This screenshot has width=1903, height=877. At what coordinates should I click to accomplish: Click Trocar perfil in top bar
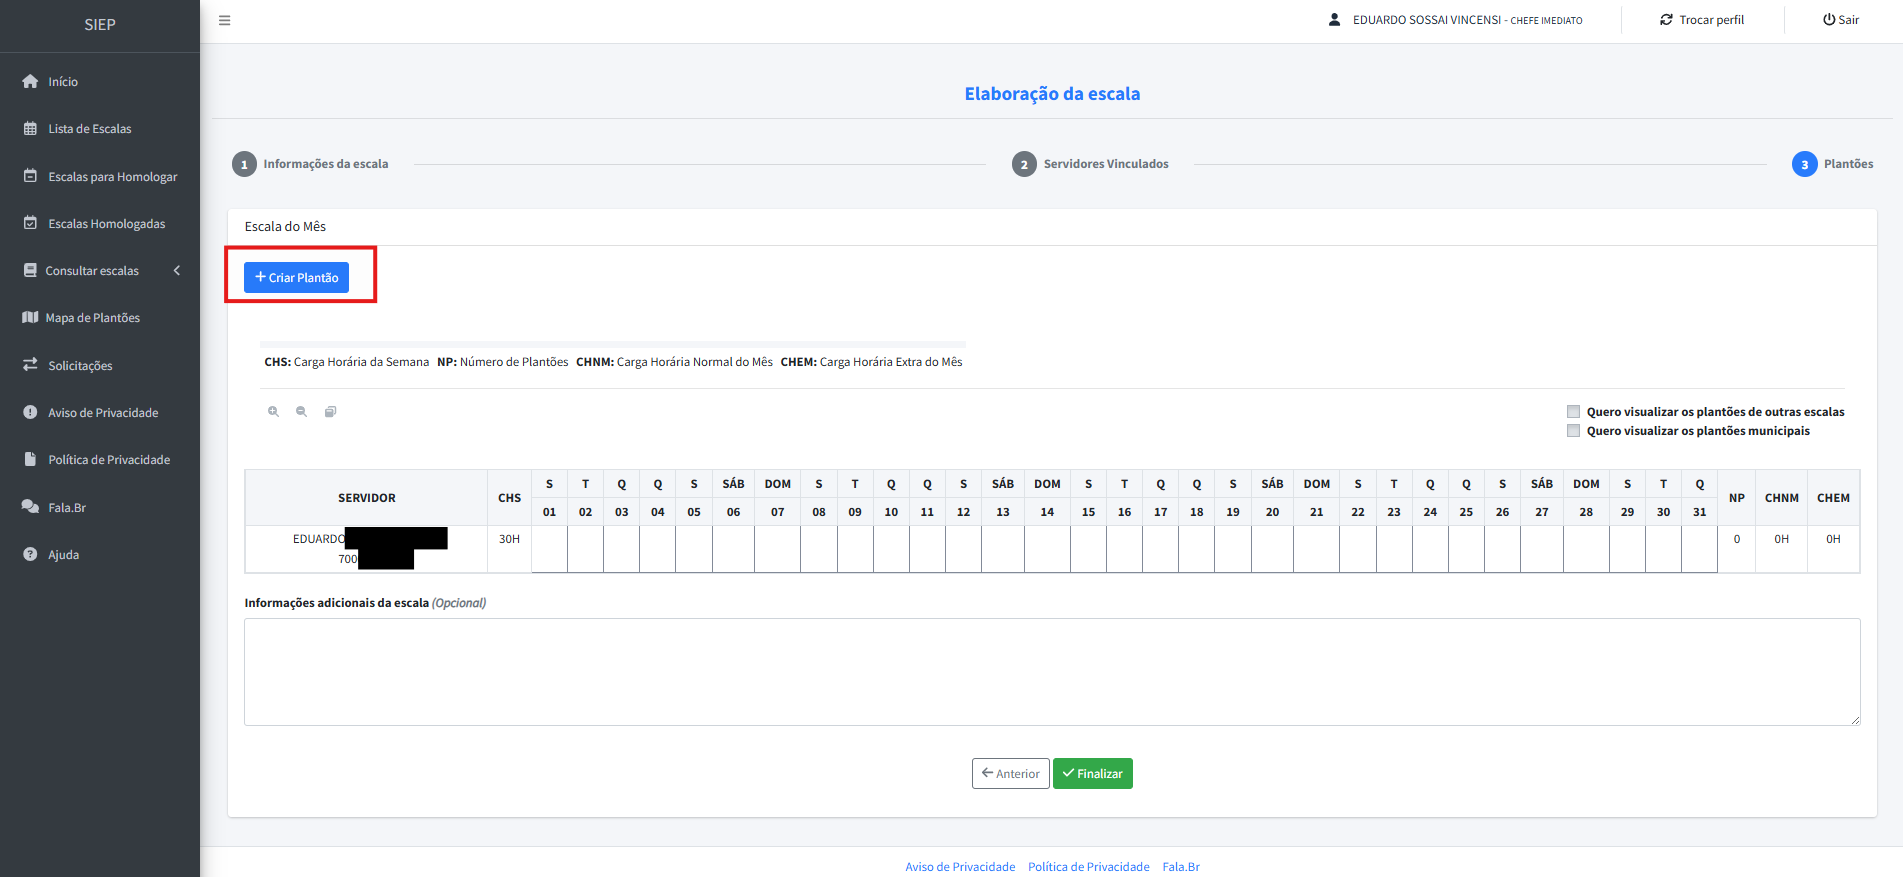click(1702, 20)
